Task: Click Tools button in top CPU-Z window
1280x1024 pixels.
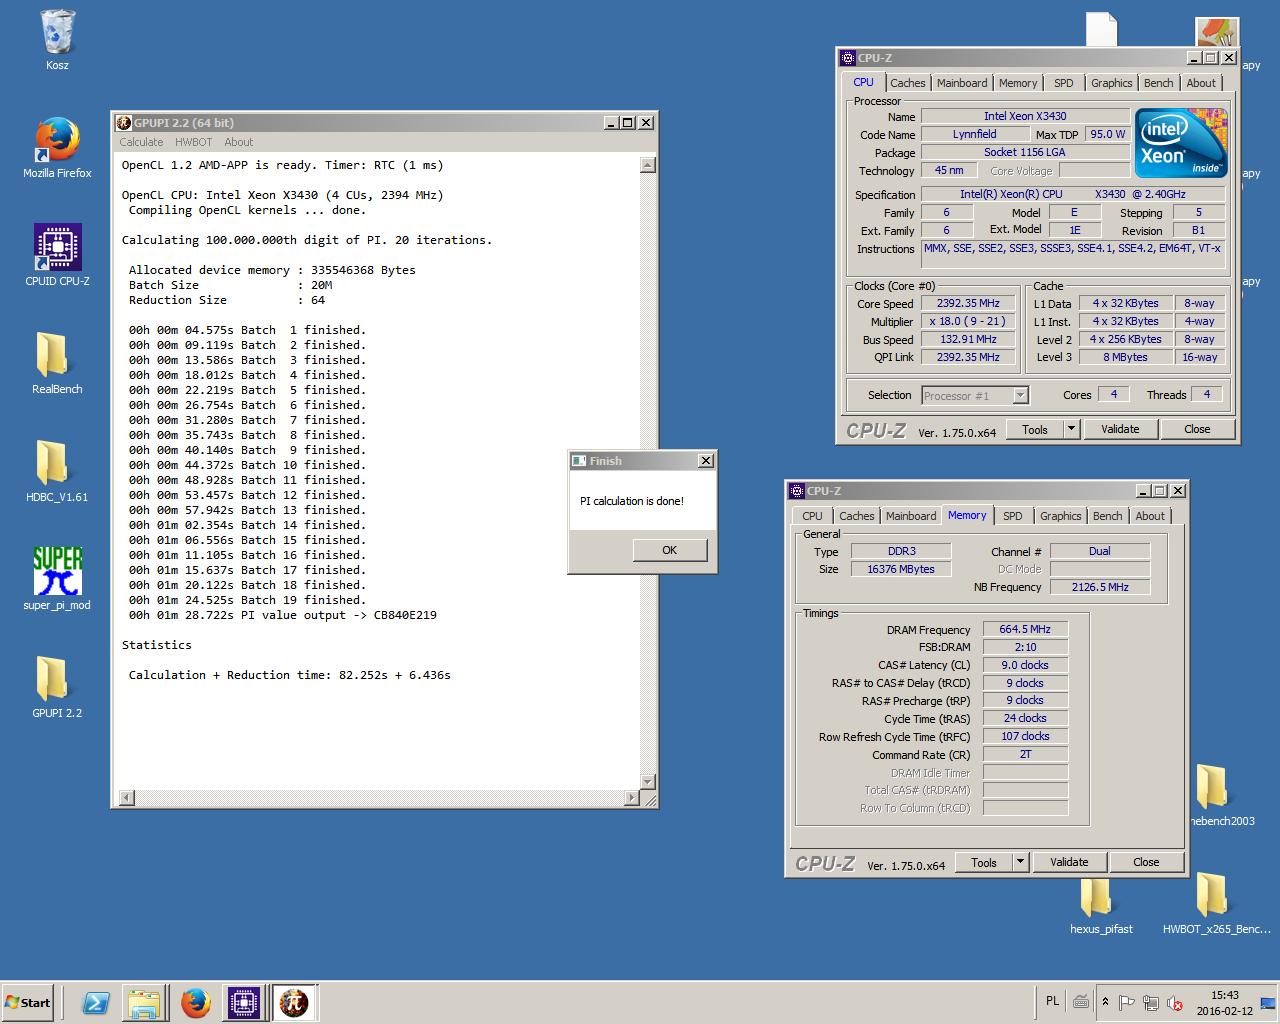Action: coord(1035,429)
